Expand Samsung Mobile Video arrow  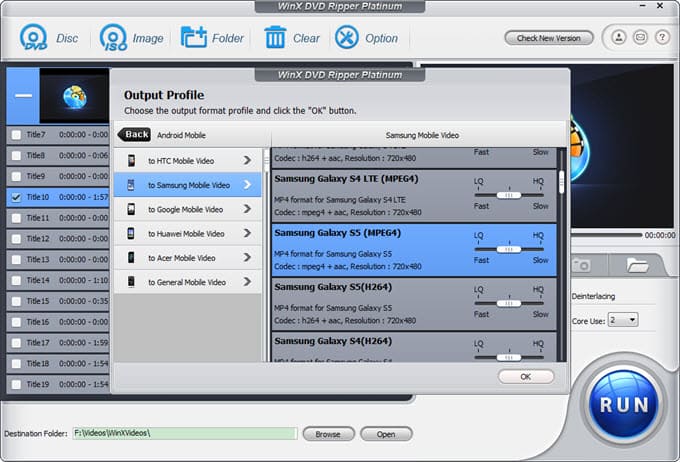247,185
